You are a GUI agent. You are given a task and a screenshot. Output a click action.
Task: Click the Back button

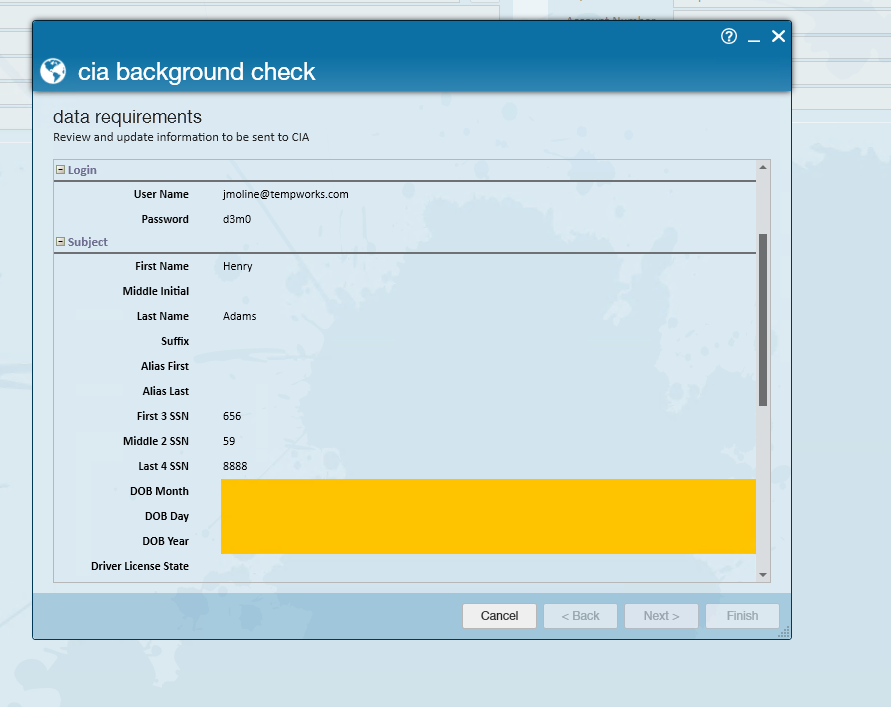tap(580, 615)
